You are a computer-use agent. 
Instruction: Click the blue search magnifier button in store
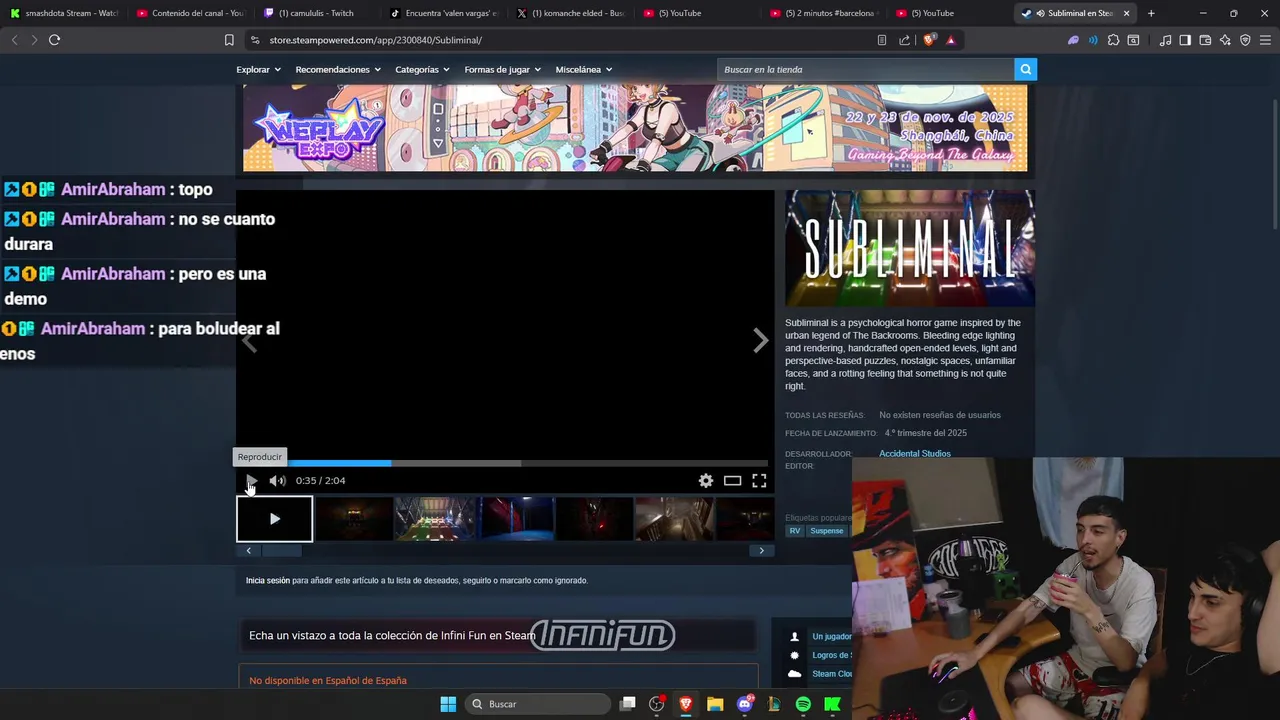(1025, 69)
